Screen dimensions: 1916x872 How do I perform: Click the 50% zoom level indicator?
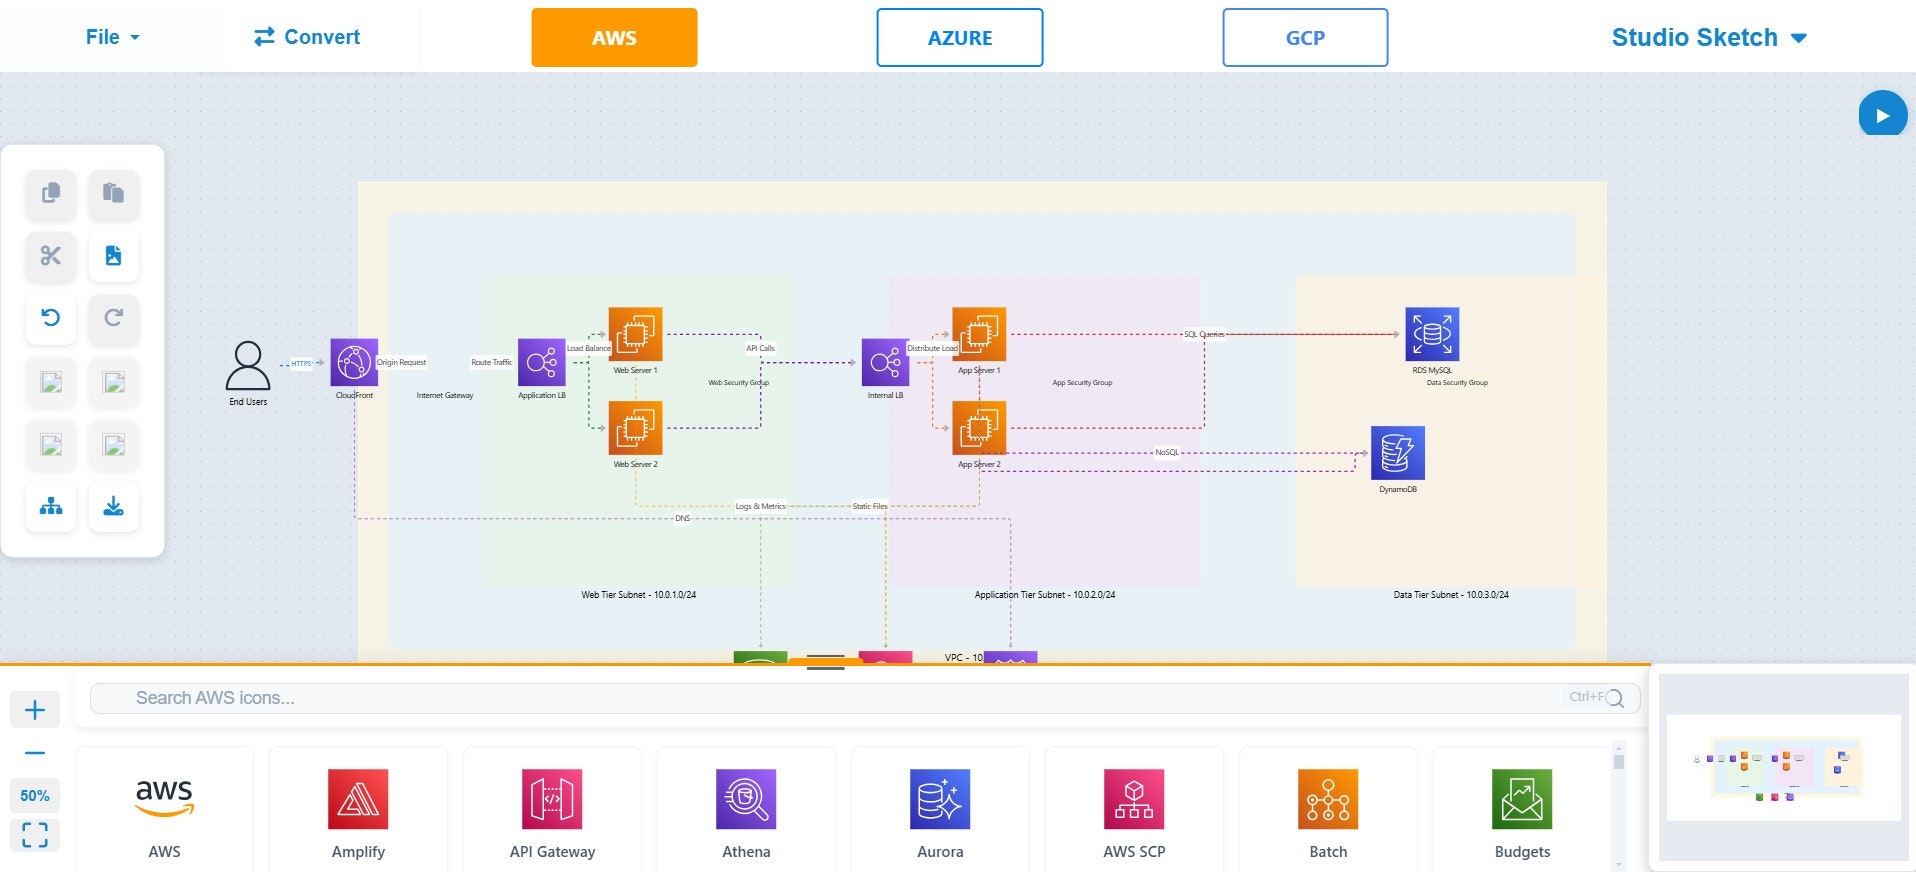click(35, 796)
